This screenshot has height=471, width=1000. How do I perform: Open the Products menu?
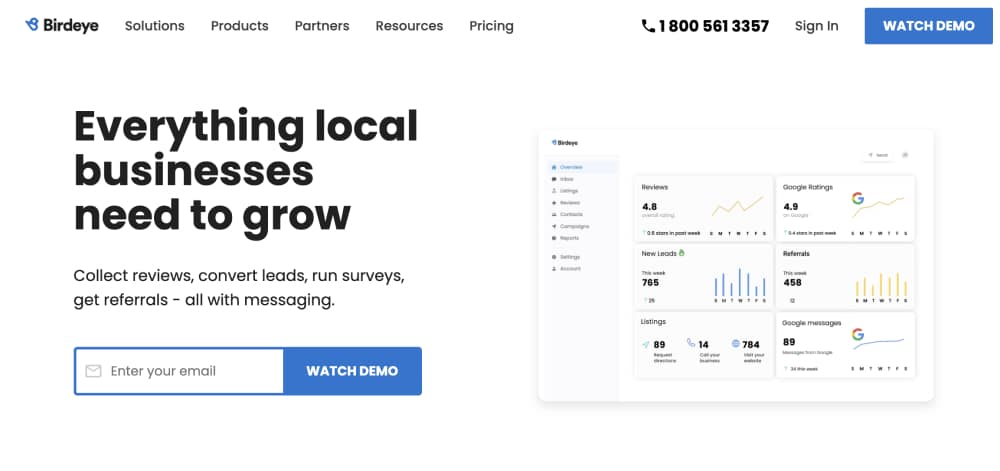click(x=240, y=26)
